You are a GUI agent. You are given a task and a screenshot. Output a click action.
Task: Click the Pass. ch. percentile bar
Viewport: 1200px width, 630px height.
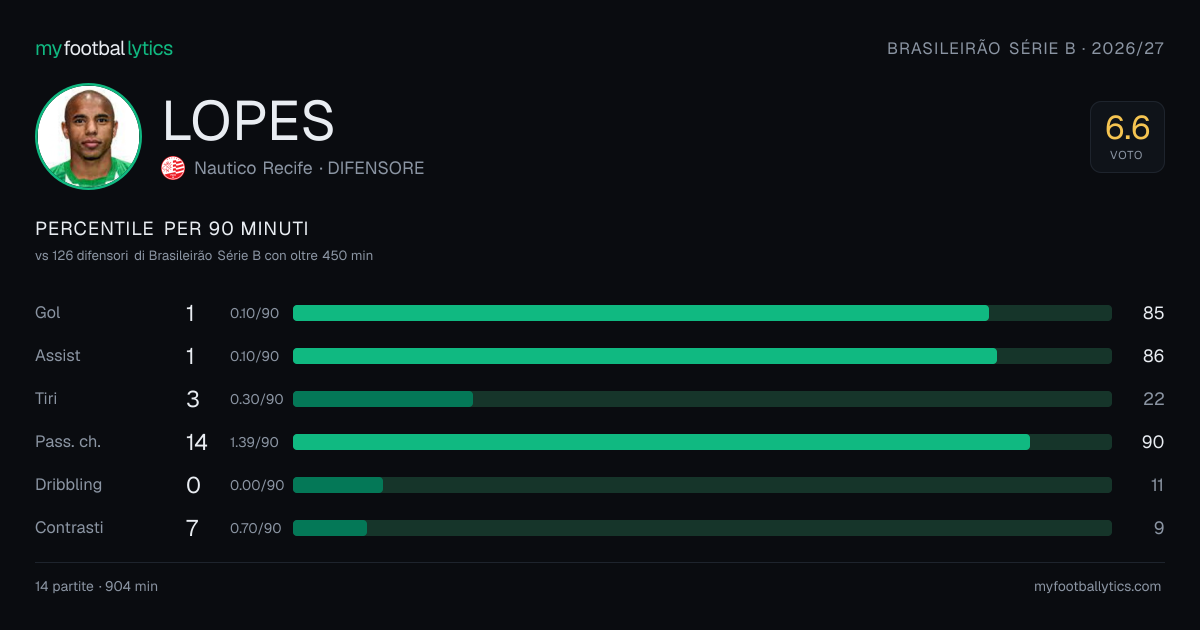pos(702,442)
